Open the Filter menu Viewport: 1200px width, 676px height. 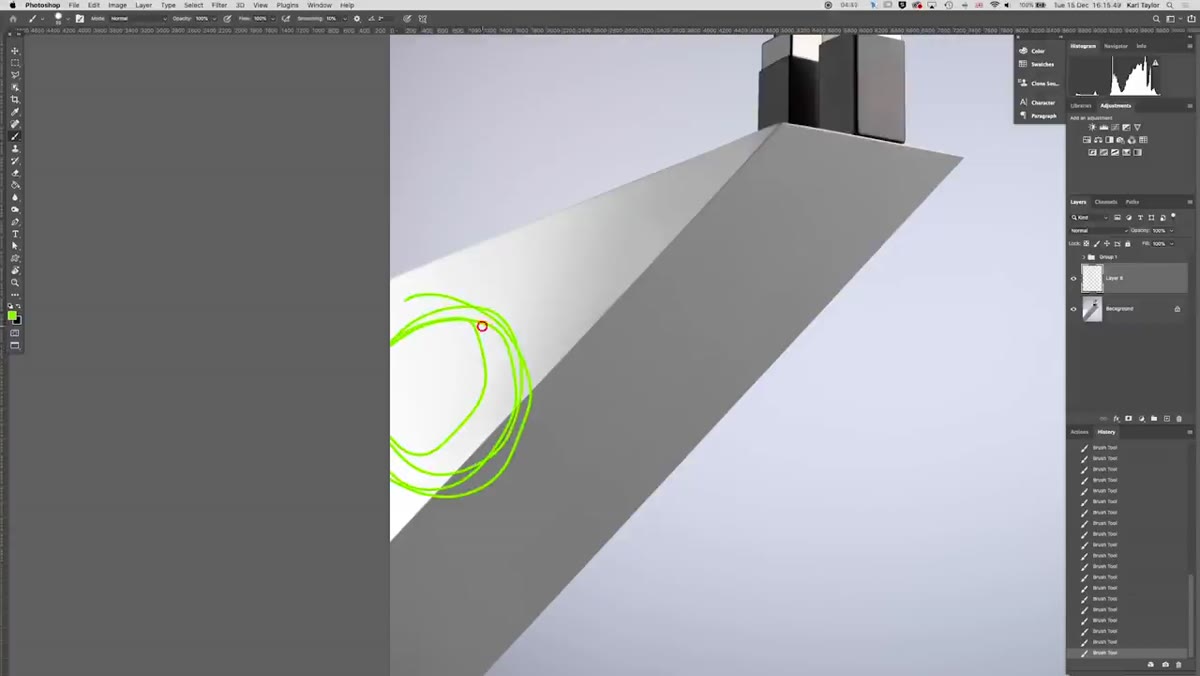pyautogui.click(x=219, y=5)
